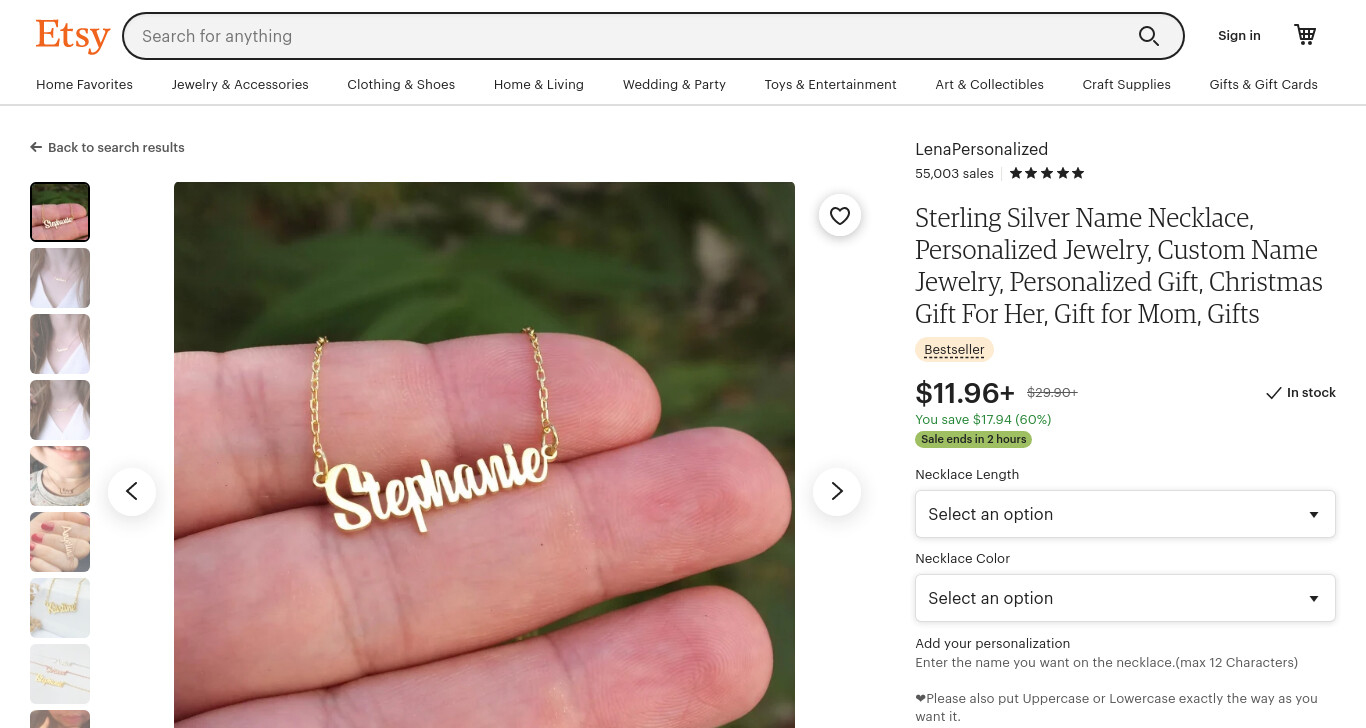Viewport: 1366px width, 728px height.
Task: Click the Sign in button
Action: [x=1239, y=35]
